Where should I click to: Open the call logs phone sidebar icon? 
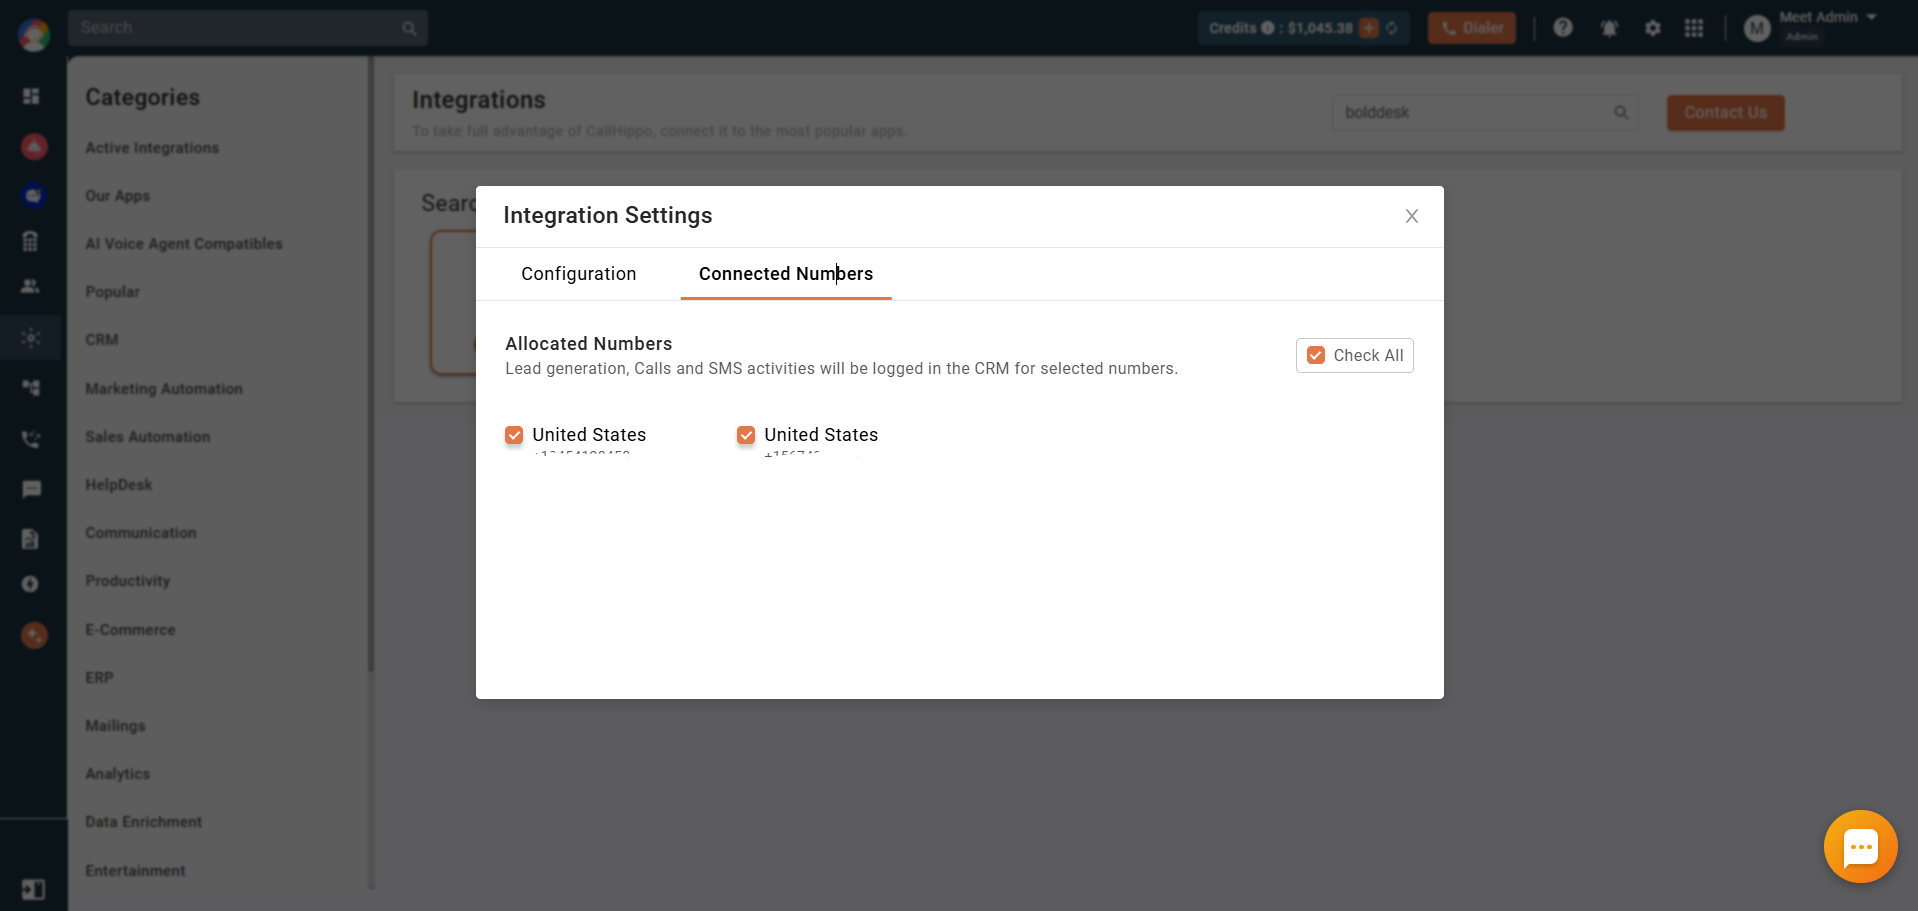coord(31,438)
